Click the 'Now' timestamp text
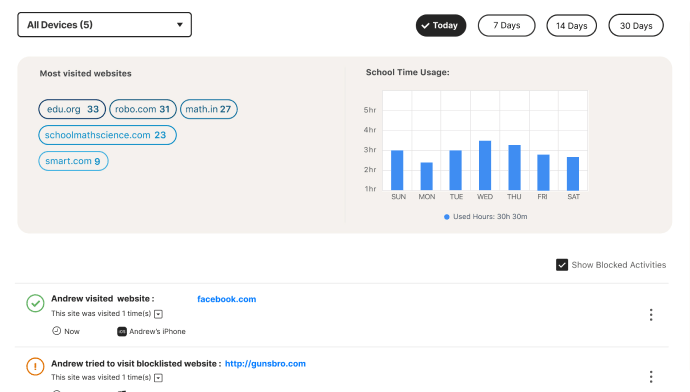The height and width of the screenshot is (392, 690). coord(72,331)
